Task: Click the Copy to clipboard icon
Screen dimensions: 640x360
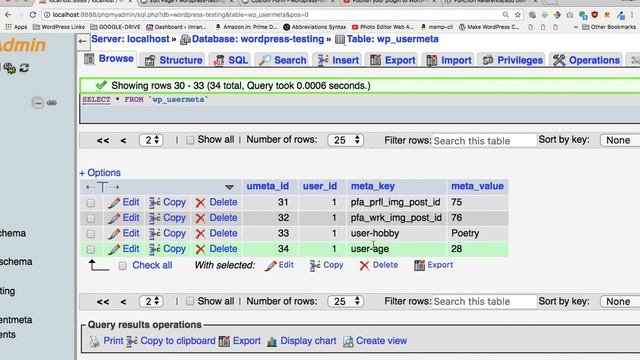Action: coord(131,341)
